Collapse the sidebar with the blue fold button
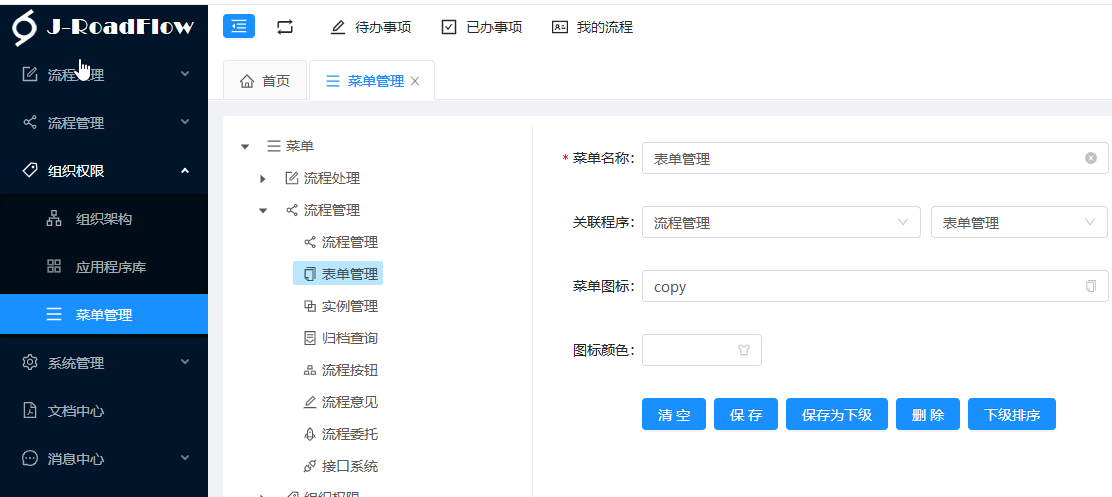Viewport: 1112px width, 497px height. [x=239, y=26]
